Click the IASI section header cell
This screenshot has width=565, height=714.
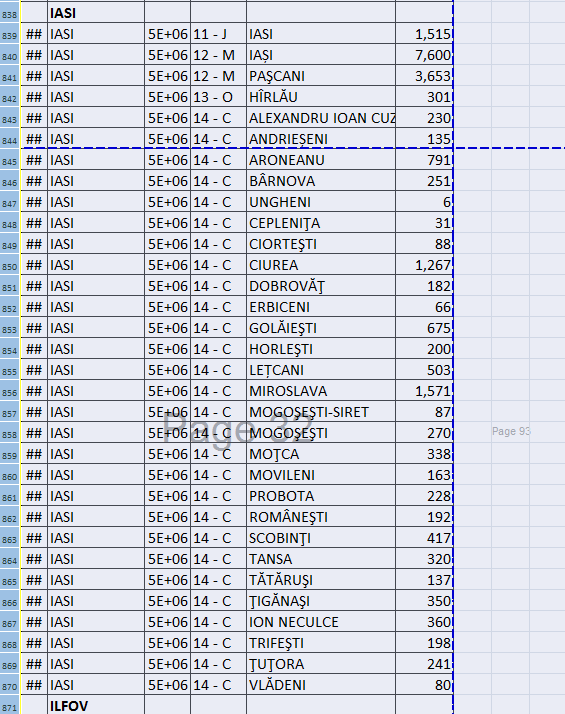(x=96, y=13)
